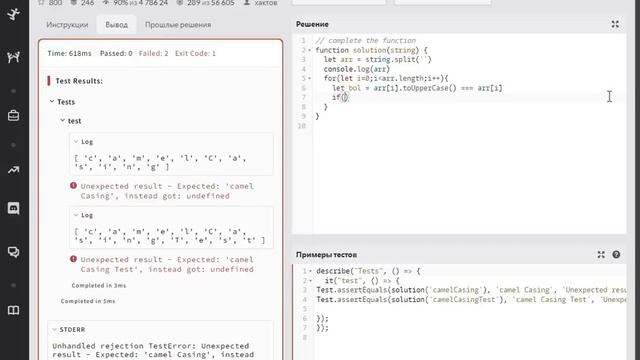Viewport: 640px width, 360px height.
Task: Fold the for loop at line 5
Action: tap(309, 78)
